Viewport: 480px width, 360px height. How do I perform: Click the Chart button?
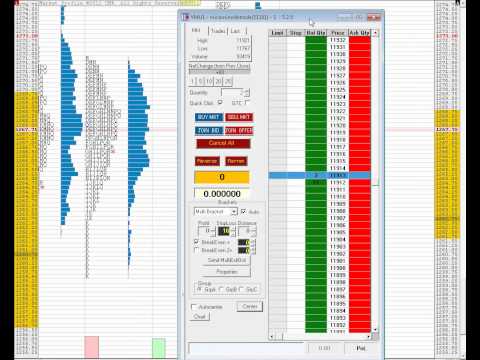(x=200, y=316)
